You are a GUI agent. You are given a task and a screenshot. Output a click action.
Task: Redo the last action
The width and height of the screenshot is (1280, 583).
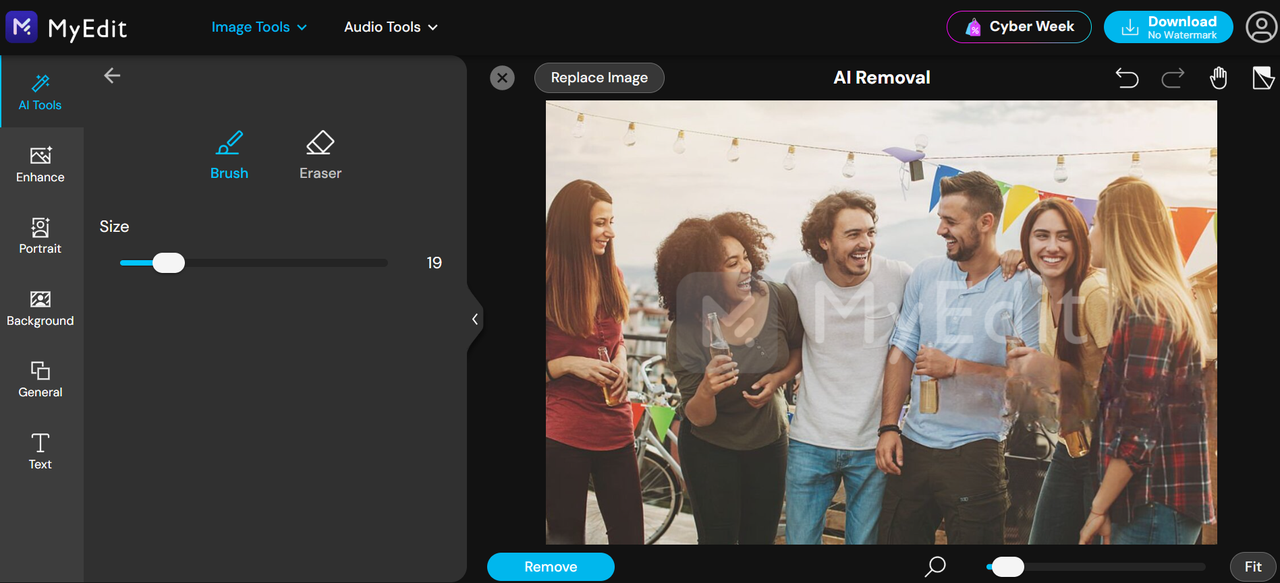click(1172, 78)
